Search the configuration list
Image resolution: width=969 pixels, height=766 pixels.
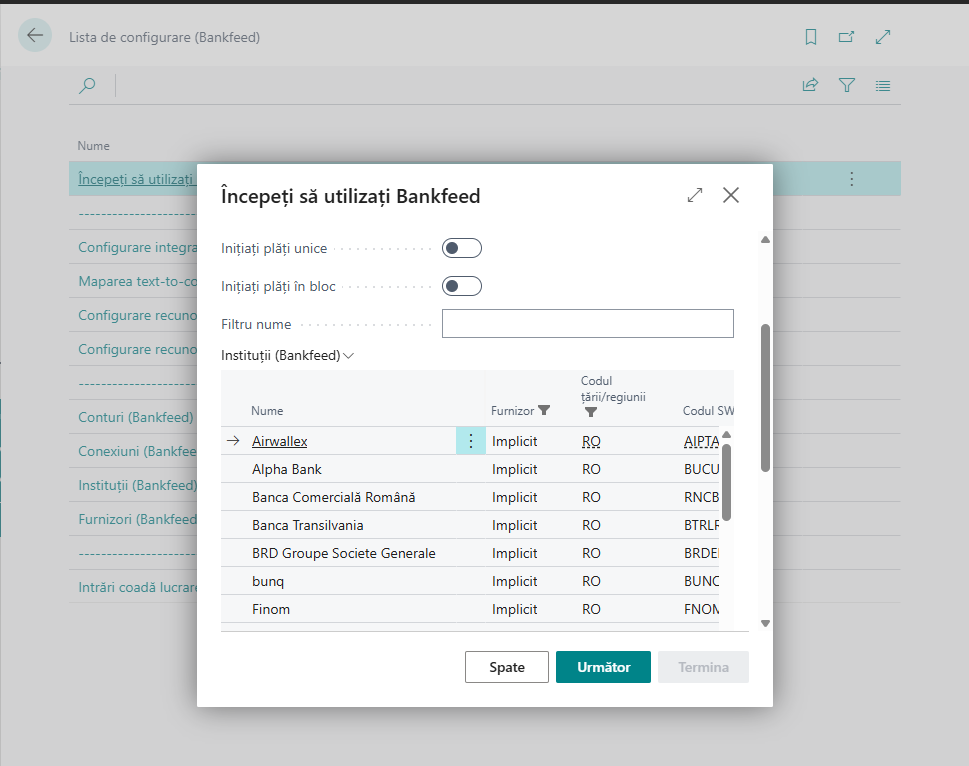(87, 85)
